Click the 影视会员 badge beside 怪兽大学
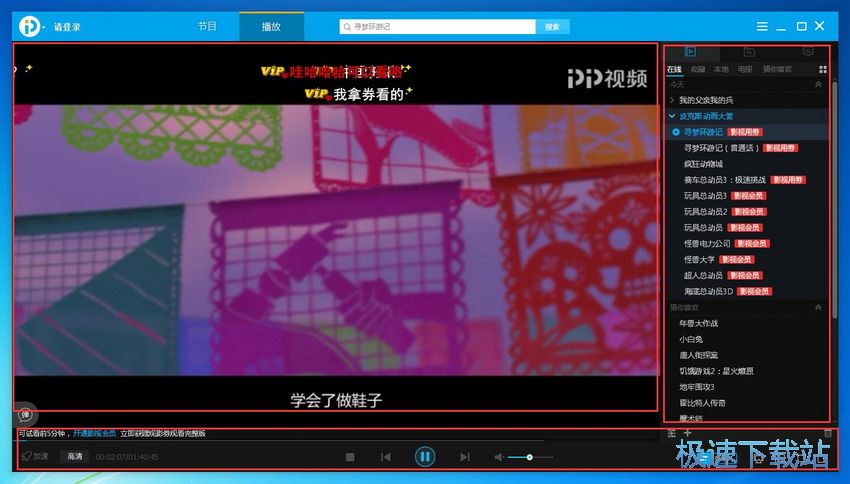The image size is (850, 484). pos(737,260)
